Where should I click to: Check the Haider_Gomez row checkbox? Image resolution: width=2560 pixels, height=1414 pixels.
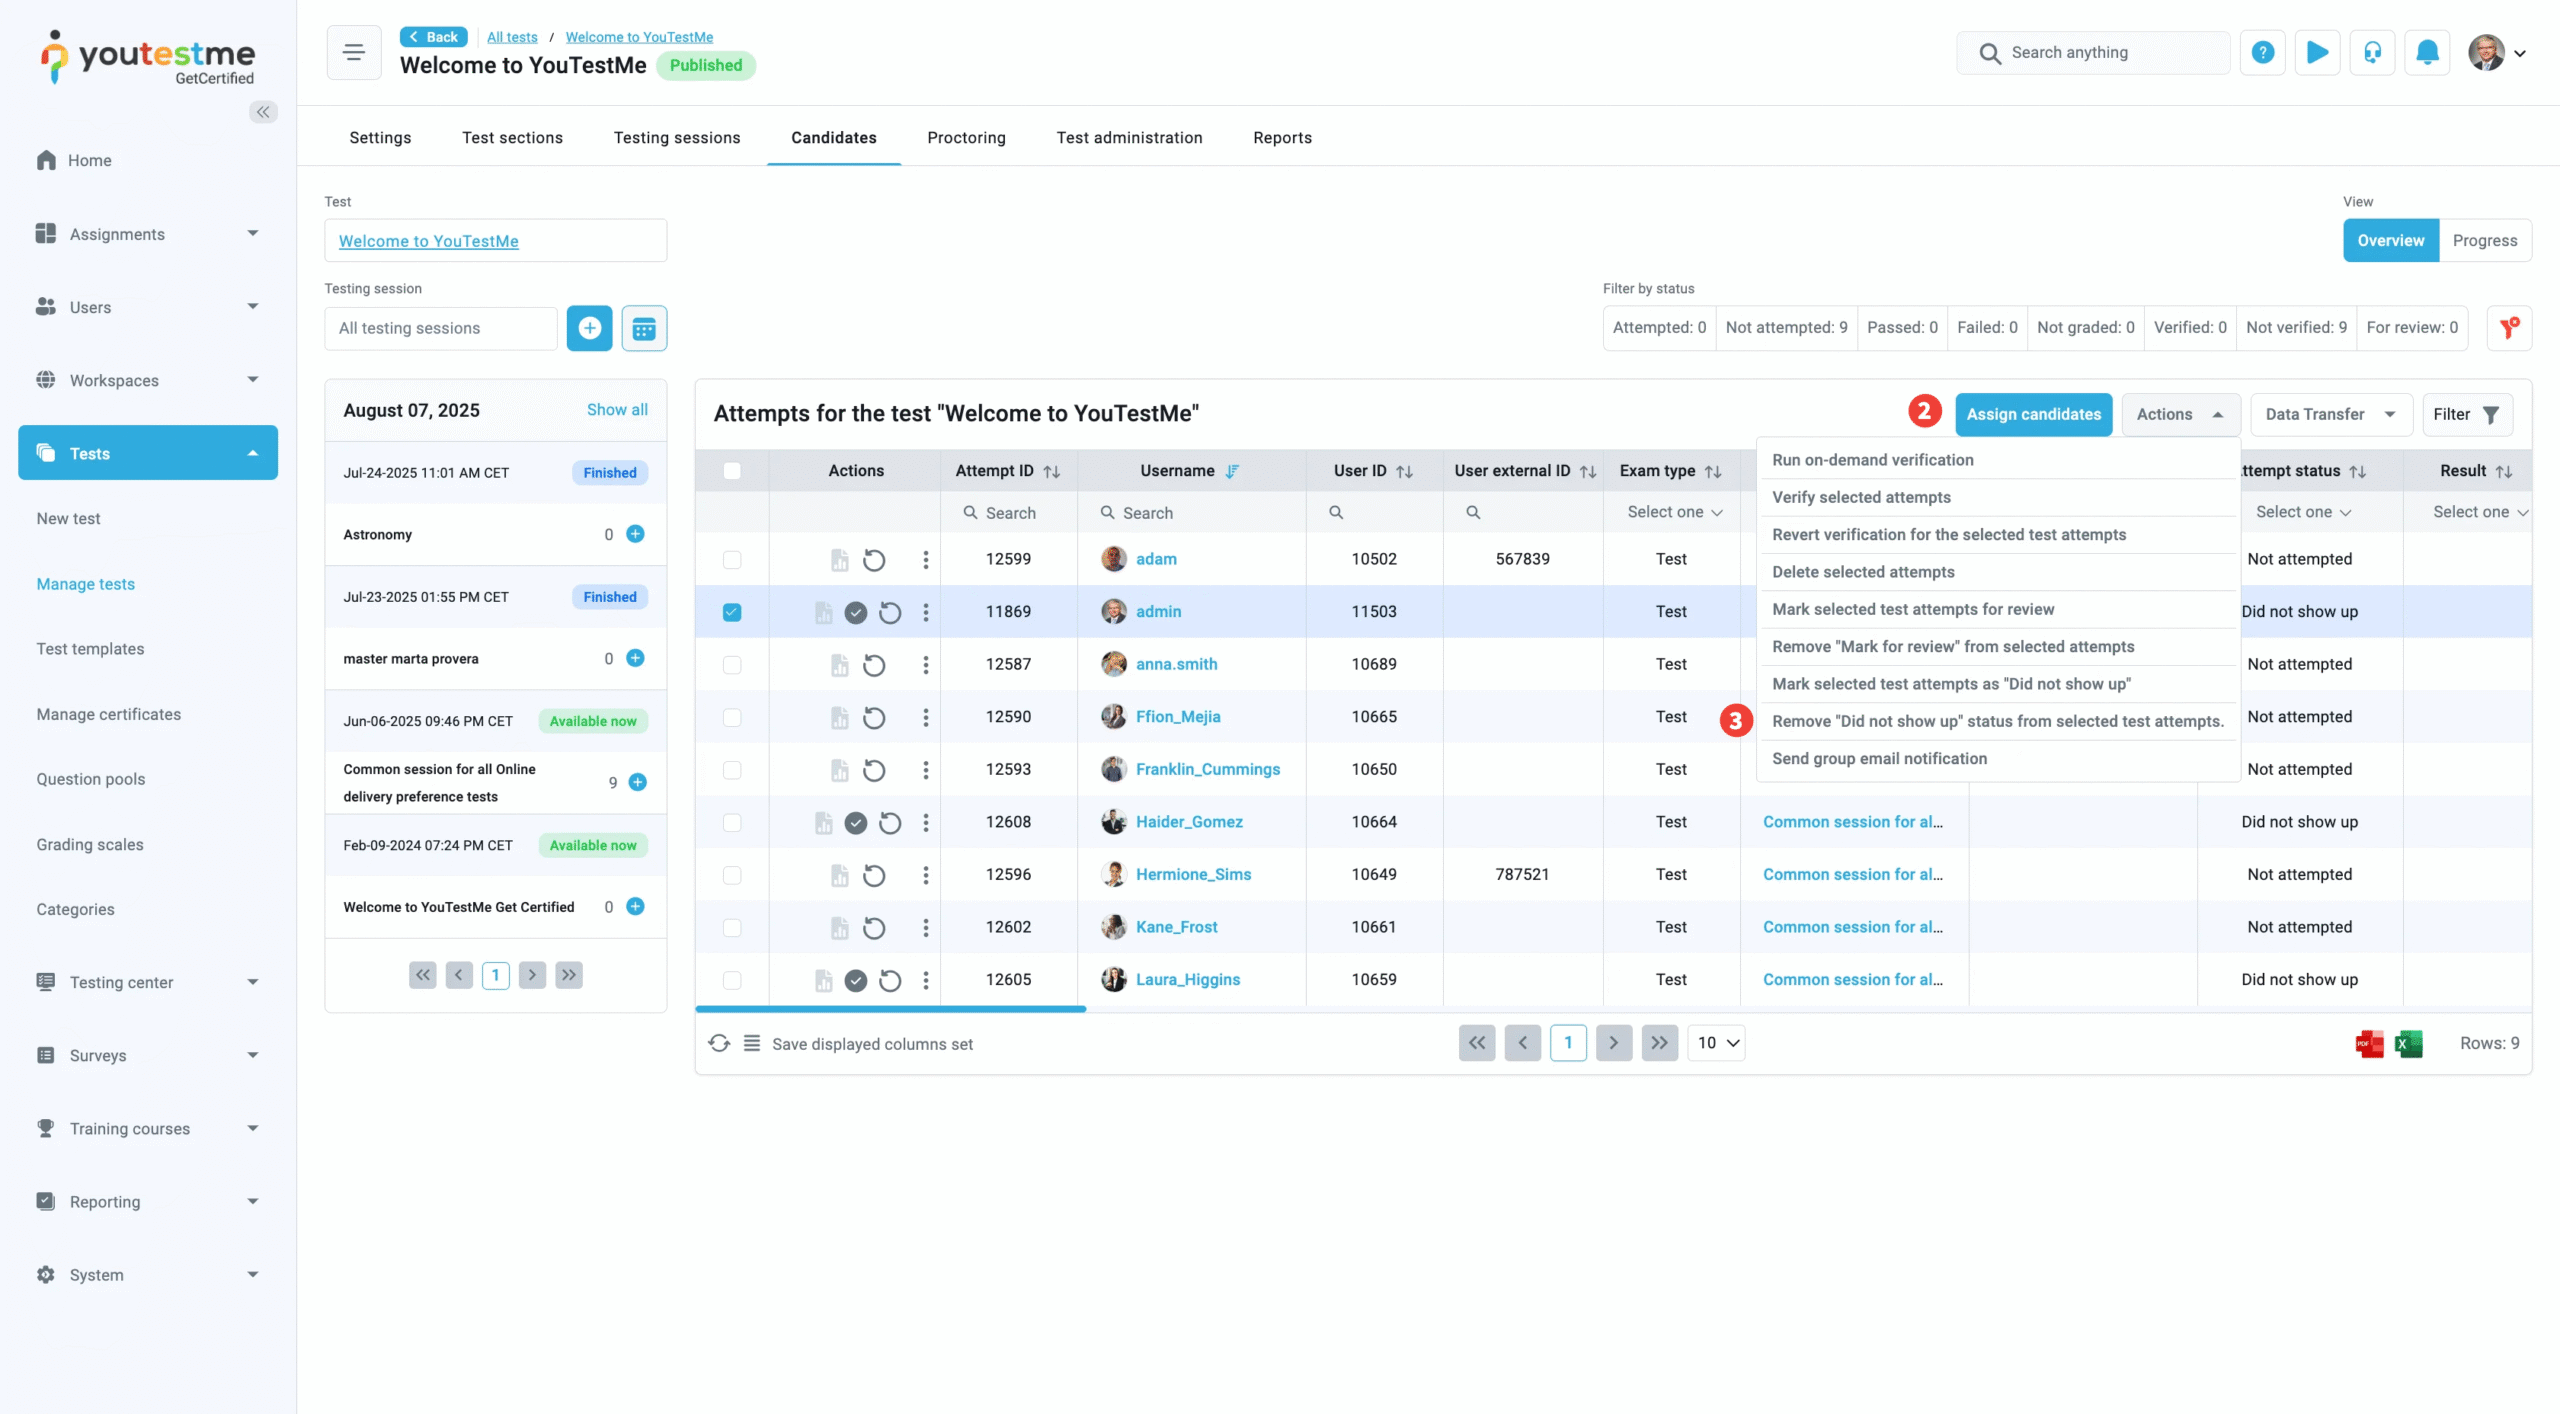[732, 822]
